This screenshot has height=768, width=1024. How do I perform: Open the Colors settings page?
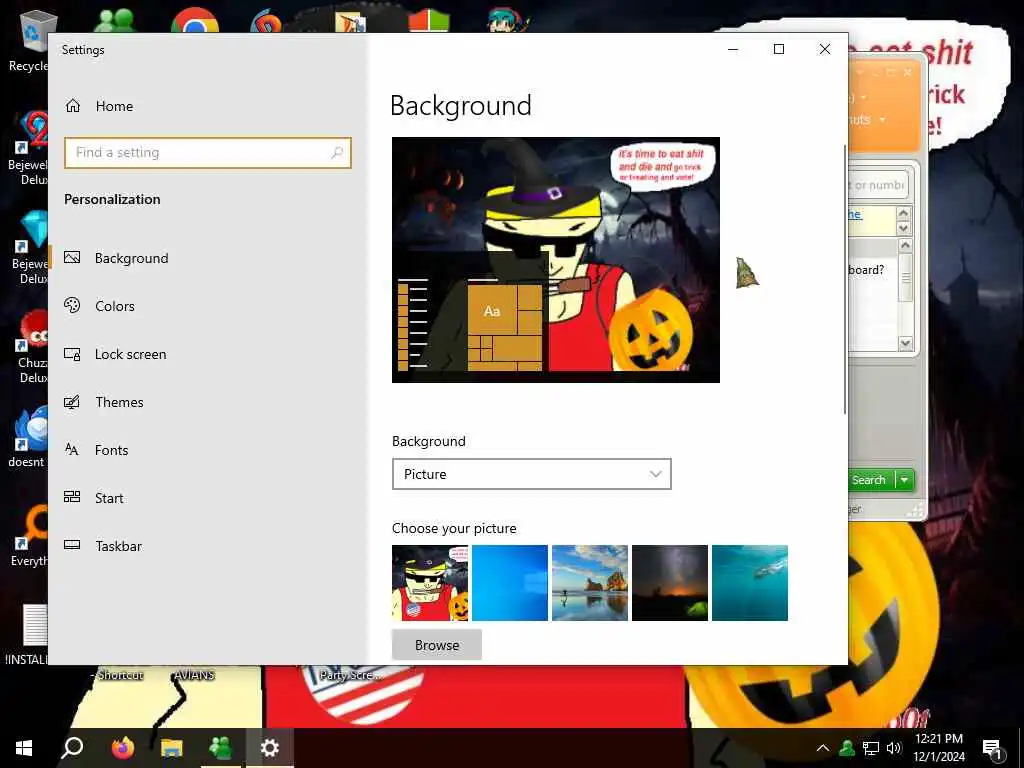tap(114, 306)
